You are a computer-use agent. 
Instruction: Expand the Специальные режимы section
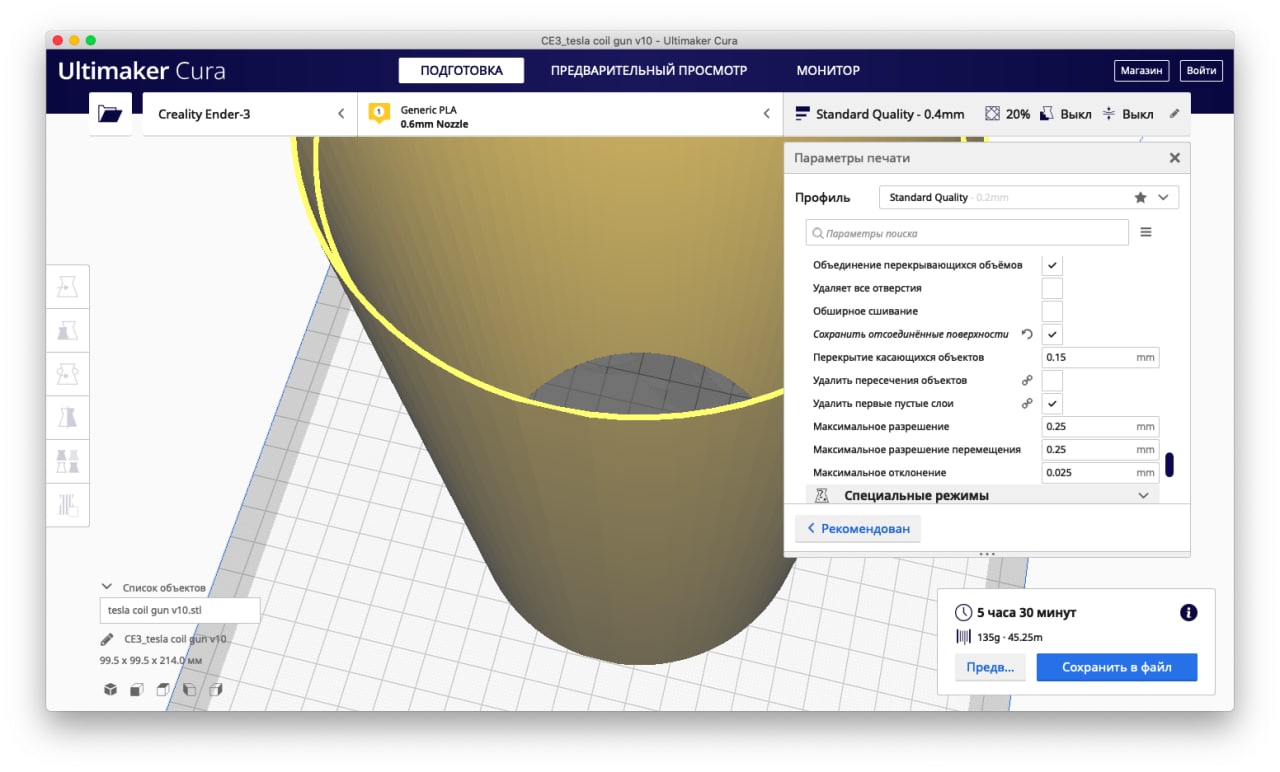[x=982, y=495]
